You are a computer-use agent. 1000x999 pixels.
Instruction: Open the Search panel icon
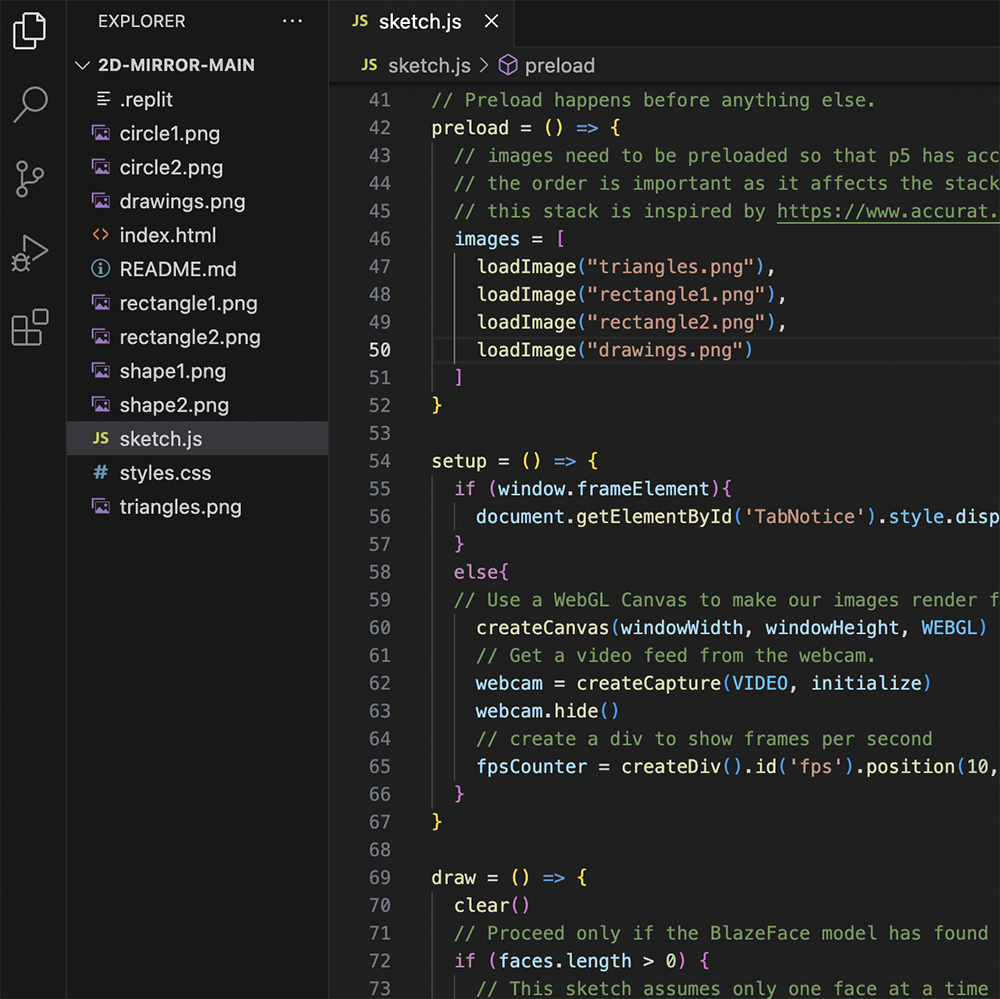pos(30,104)
